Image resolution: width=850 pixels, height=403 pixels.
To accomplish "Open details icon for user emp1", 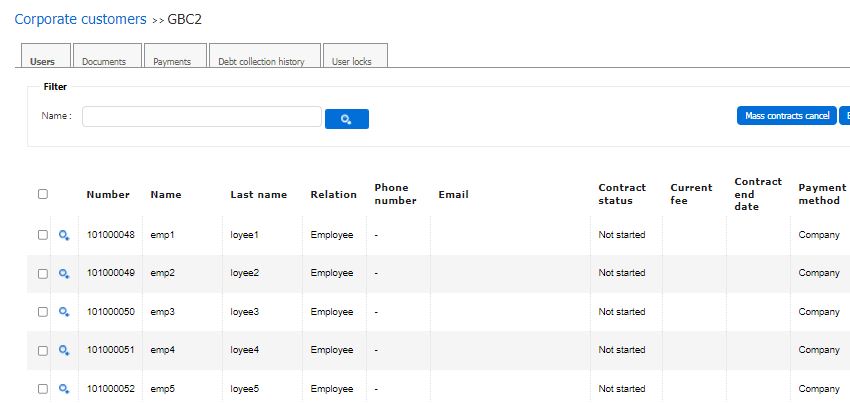I will (x=64, y=235).
